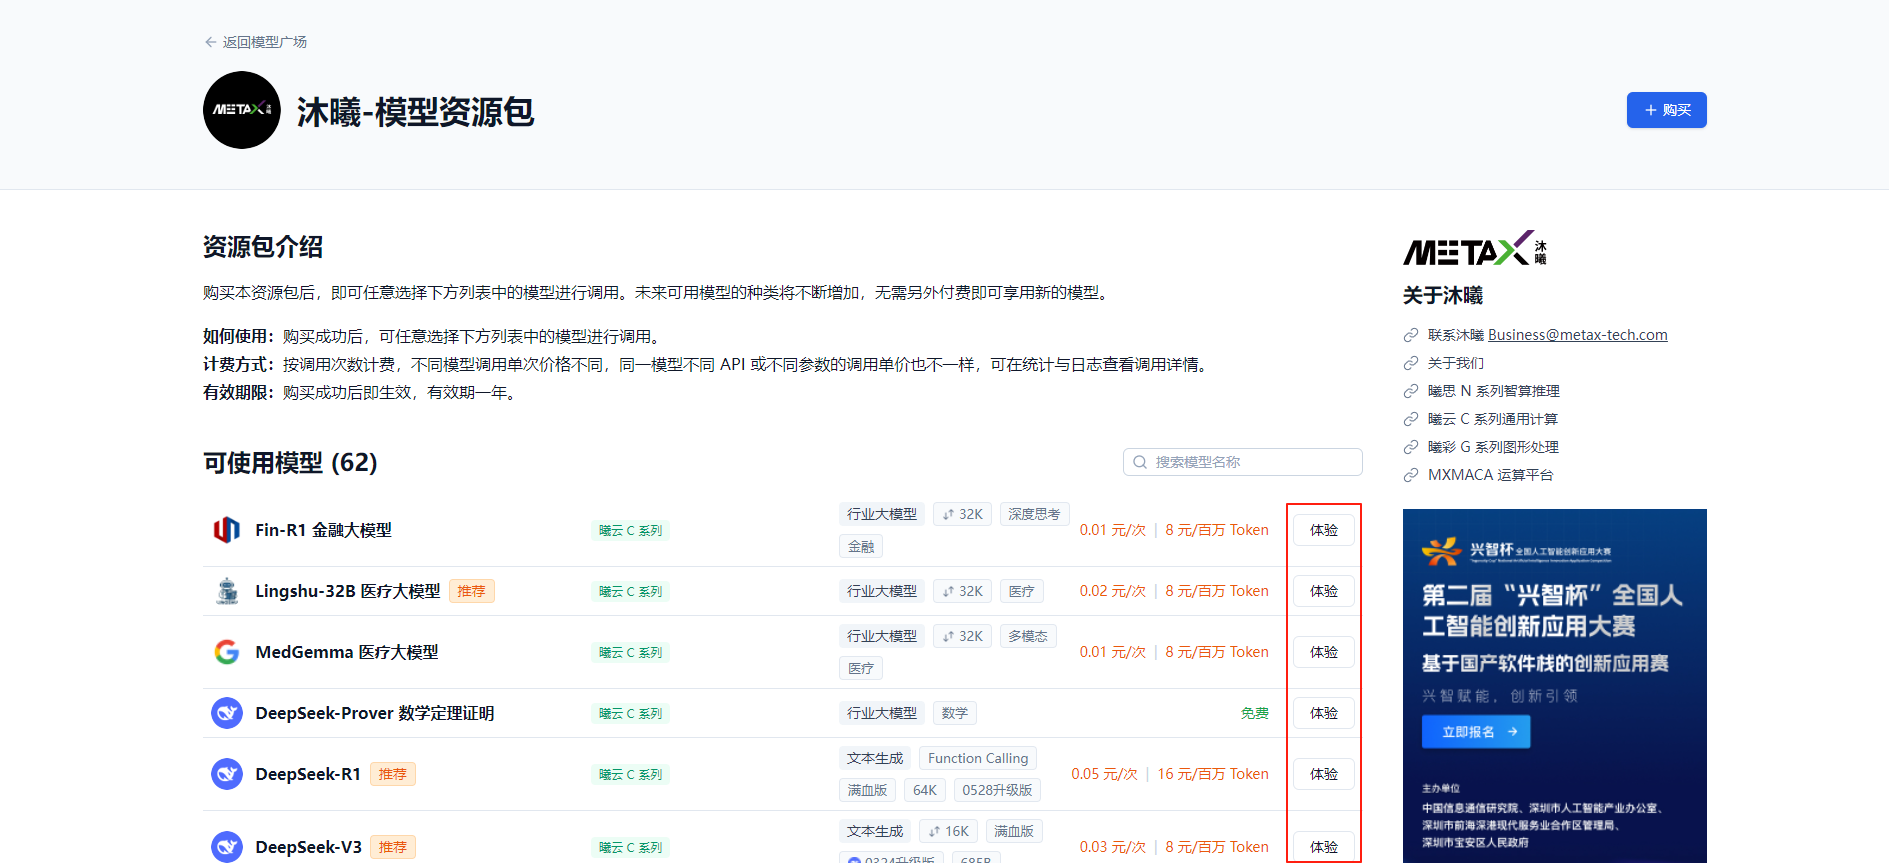Viewport: 1889px width, 863px height.
Task: Click the Fin-R1 model logo icon
Action: tap(227, 530)
